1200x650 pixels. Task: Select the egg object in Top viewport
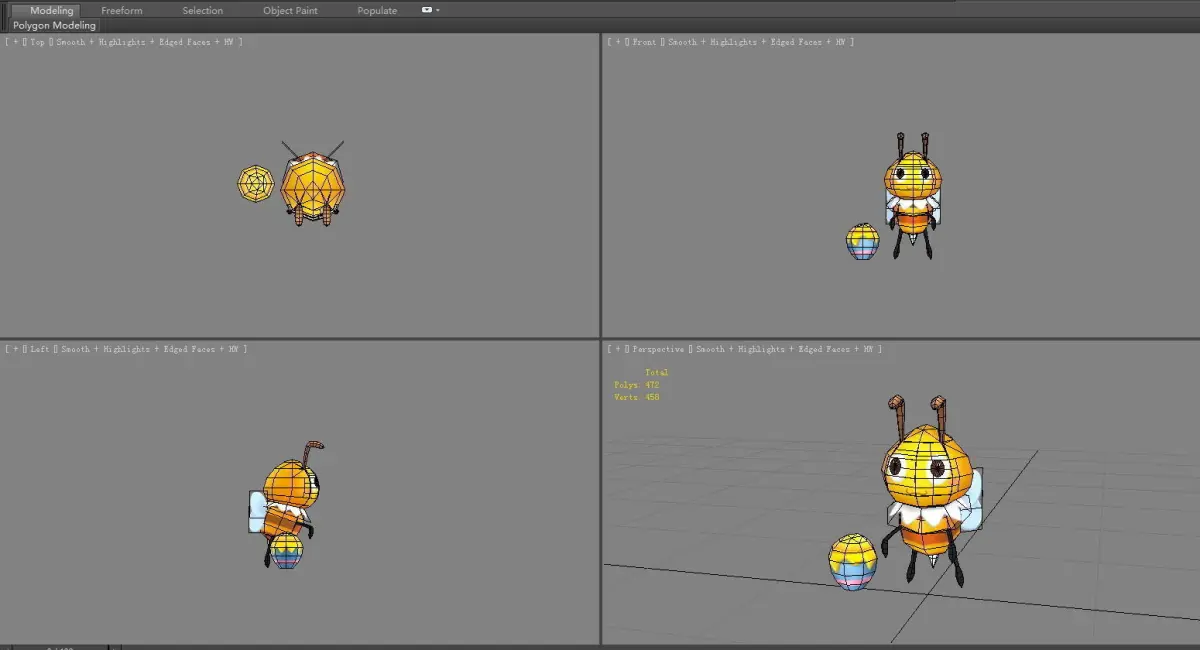[x=256, y=184]
